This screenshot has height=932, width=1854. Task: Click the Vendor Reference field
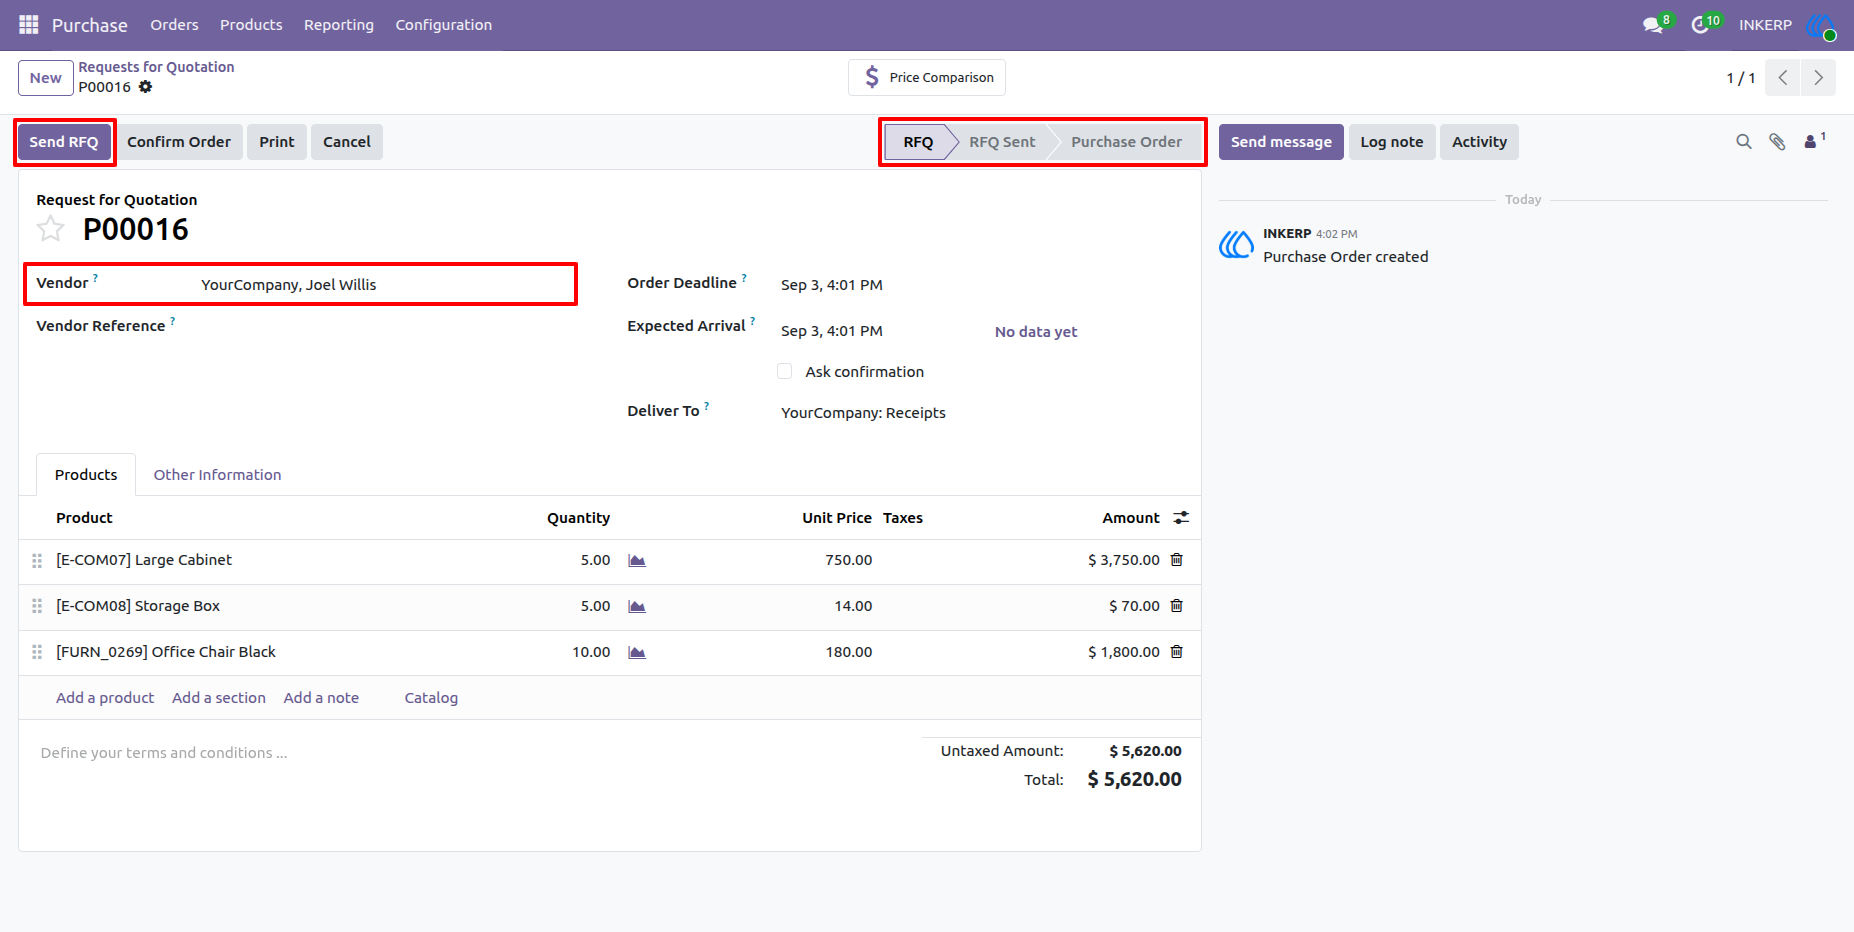pos(385,327)
